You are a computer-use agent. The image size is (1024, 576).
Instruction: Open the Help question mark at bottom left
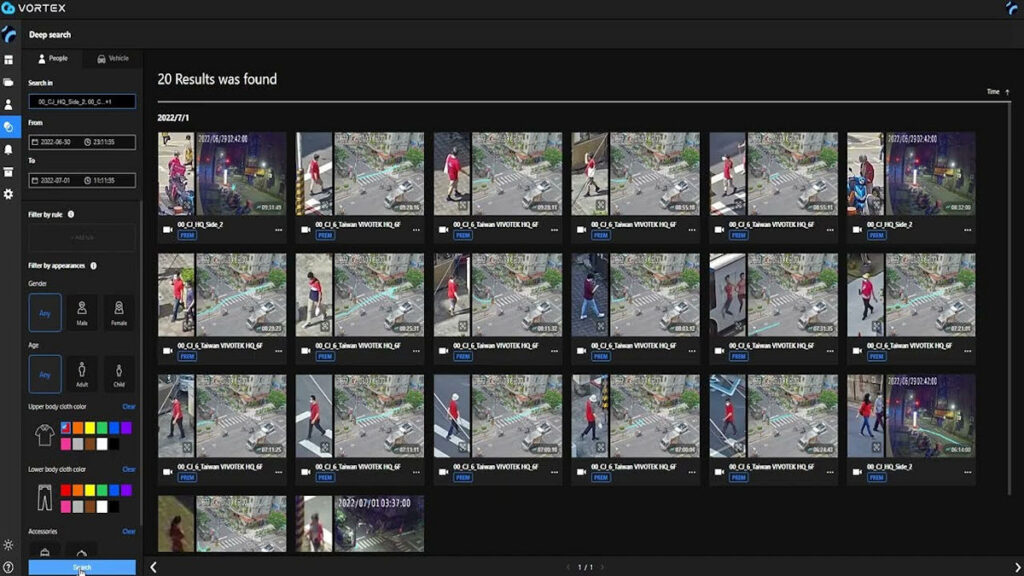[x=9, y=565]
